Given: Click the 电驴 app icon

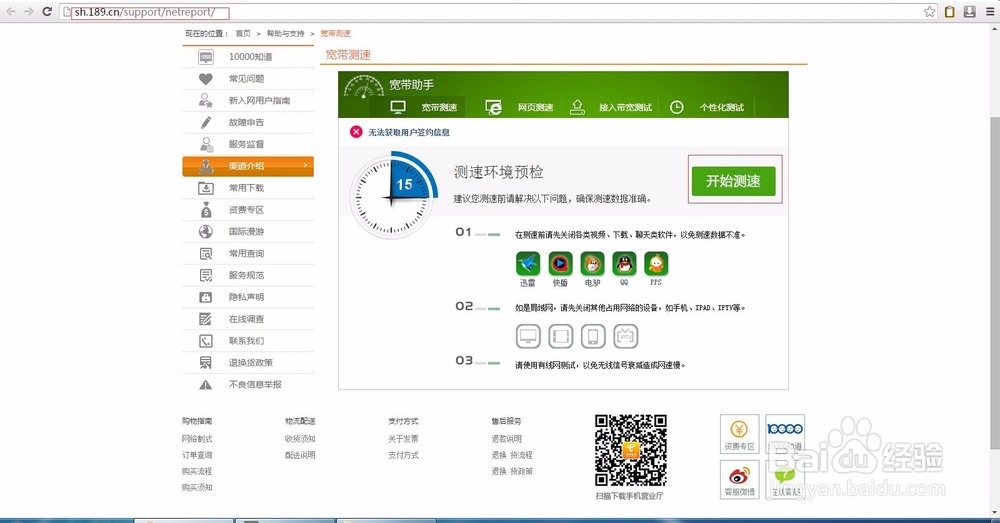Looking at the screenshot, I should (592, 263).
